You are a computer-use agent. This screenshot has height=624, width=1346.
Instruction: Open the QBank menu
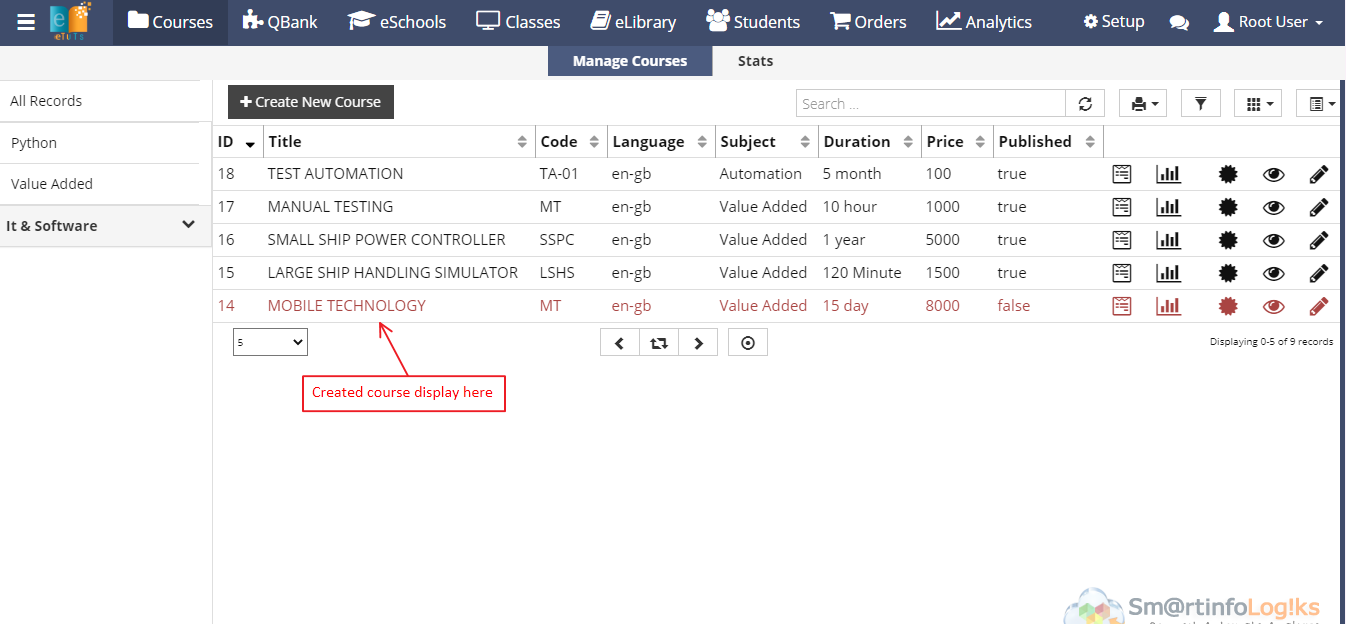tap(280, 22)
